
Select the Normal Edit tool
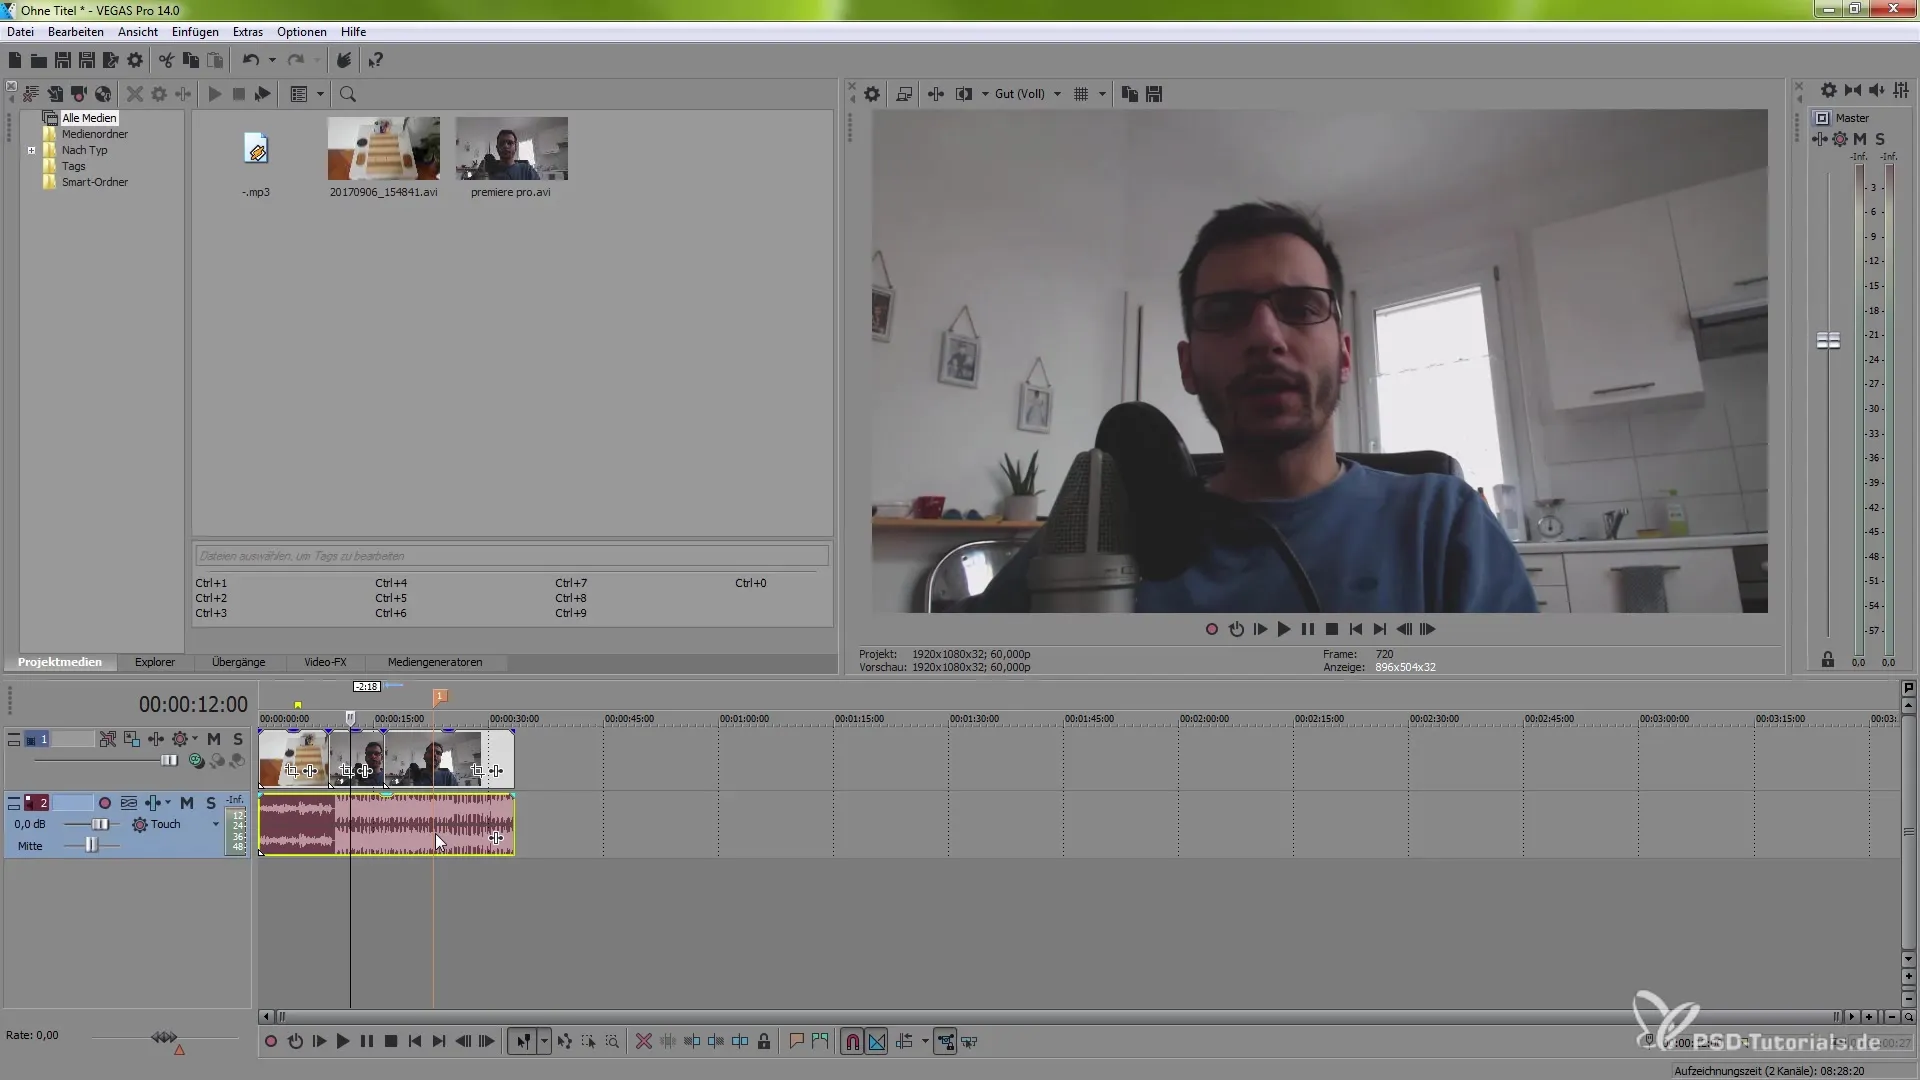pos(523,1042)
